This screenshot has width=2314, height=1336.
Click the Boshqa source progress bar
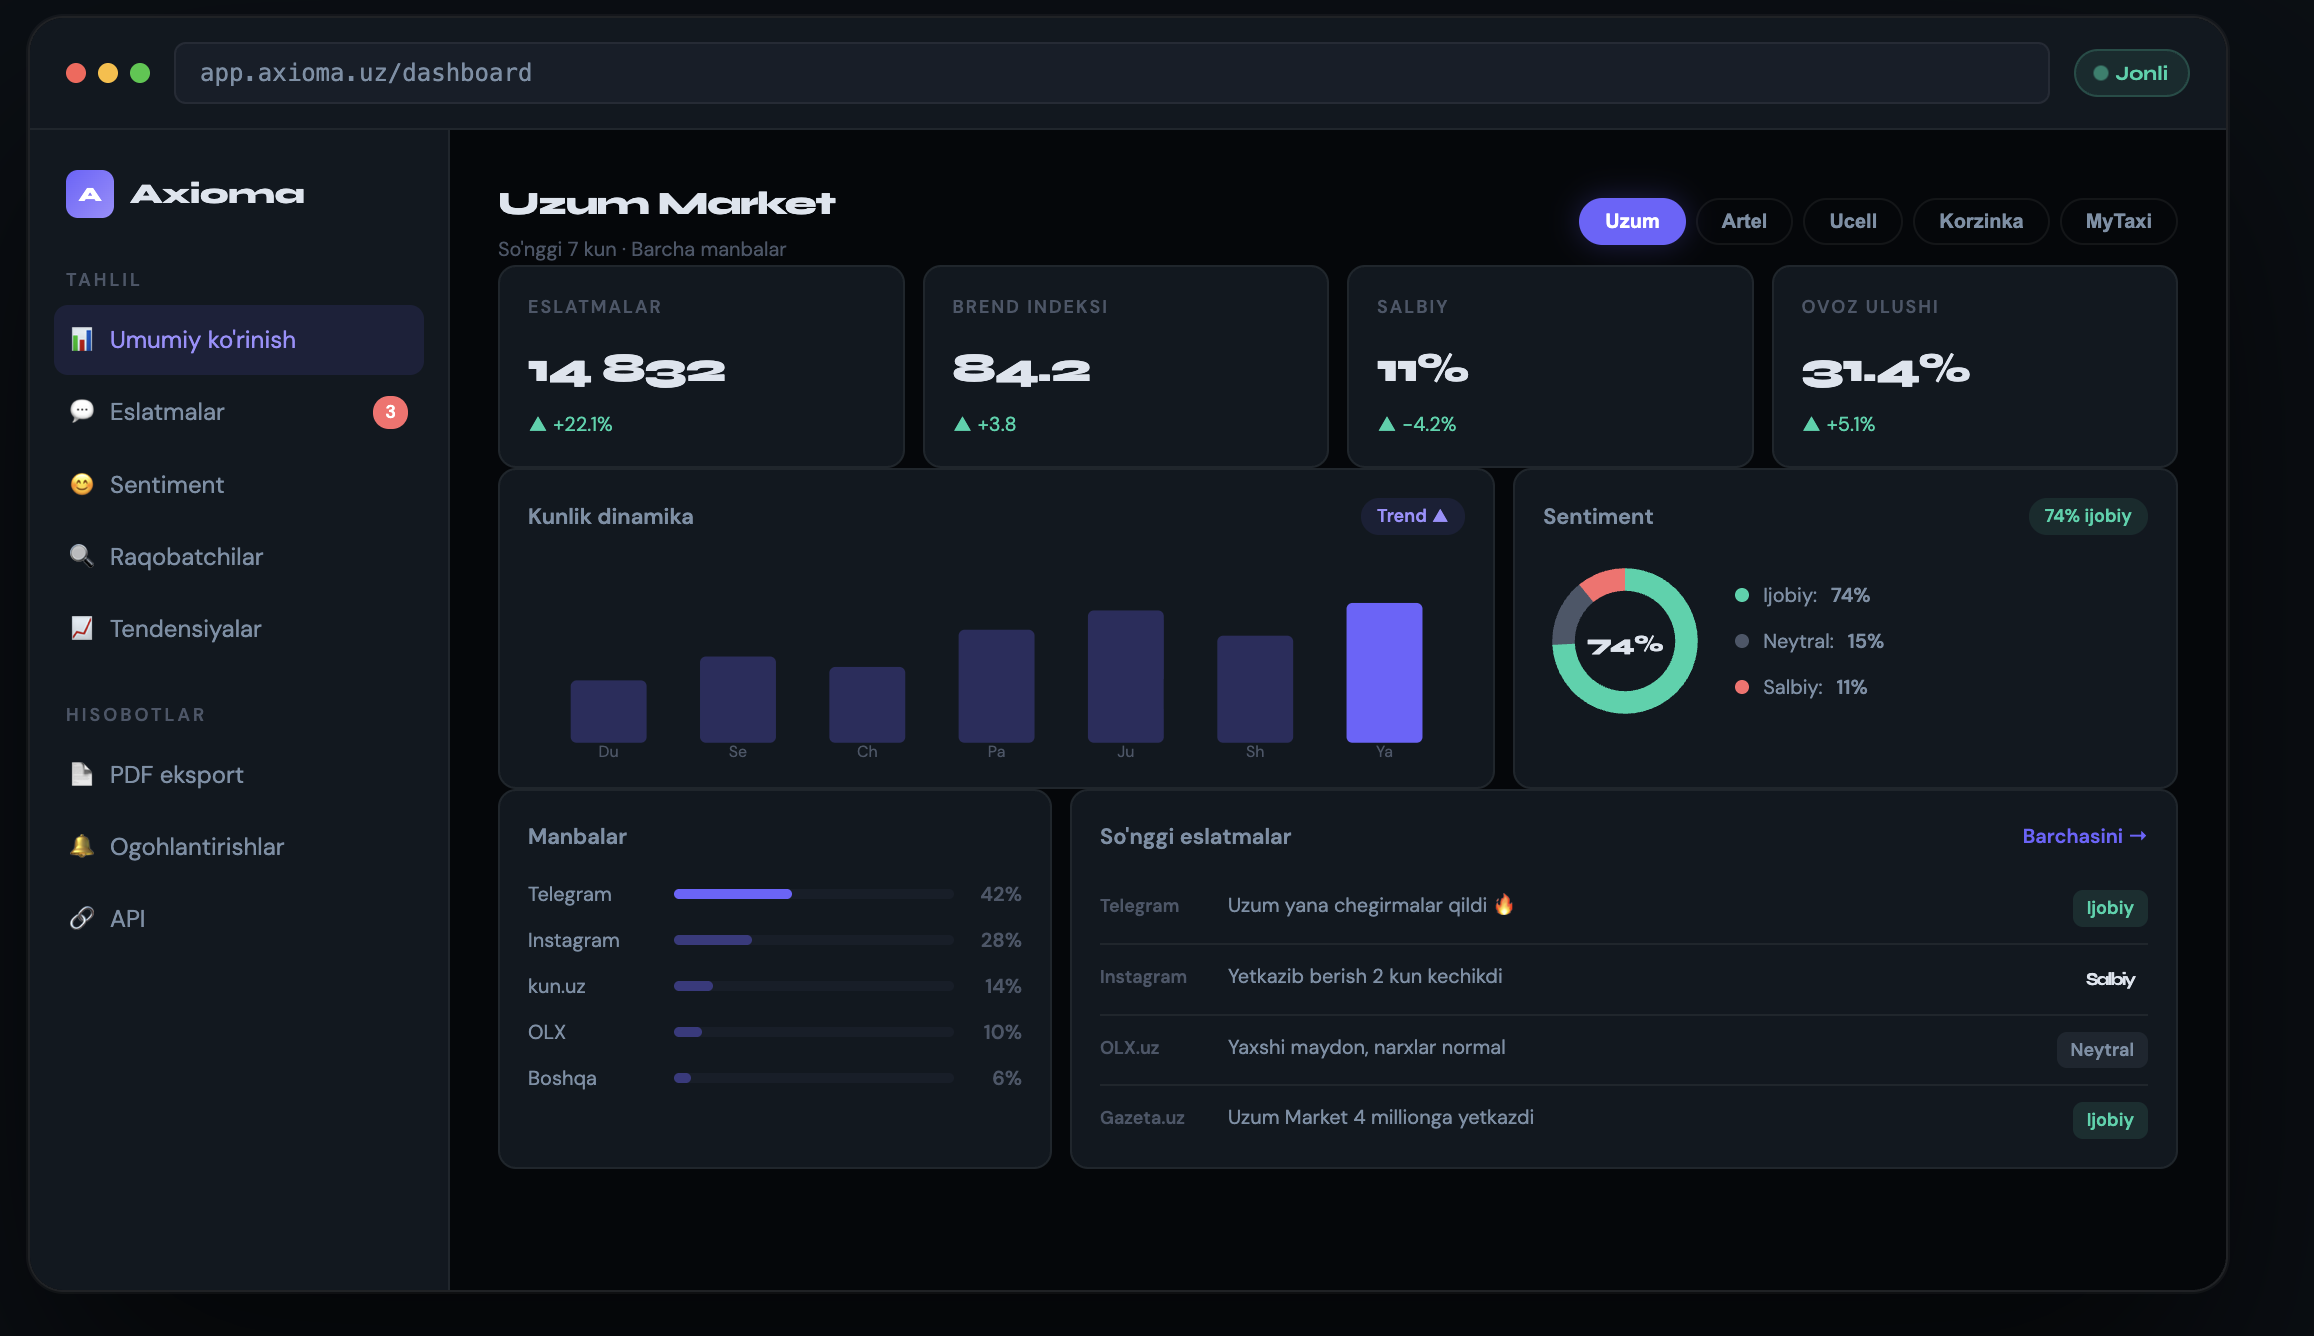point(813,1078)
